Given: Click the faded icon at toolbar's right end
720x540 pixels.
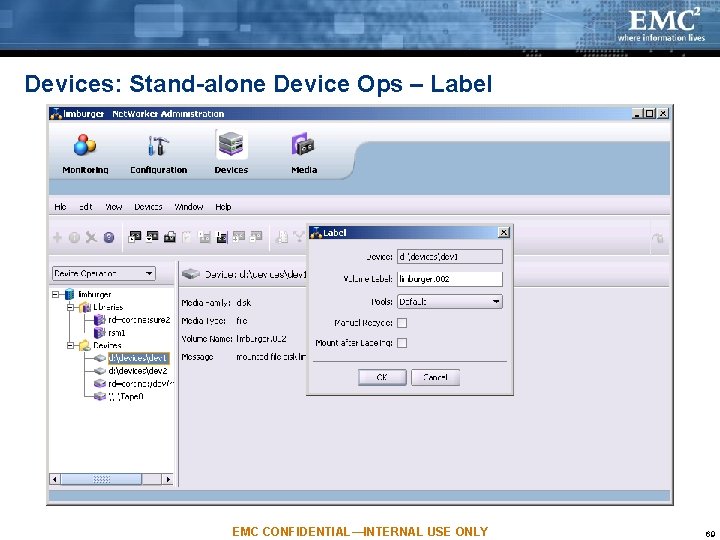Looking at the screenshot, I should pos(658,238).
